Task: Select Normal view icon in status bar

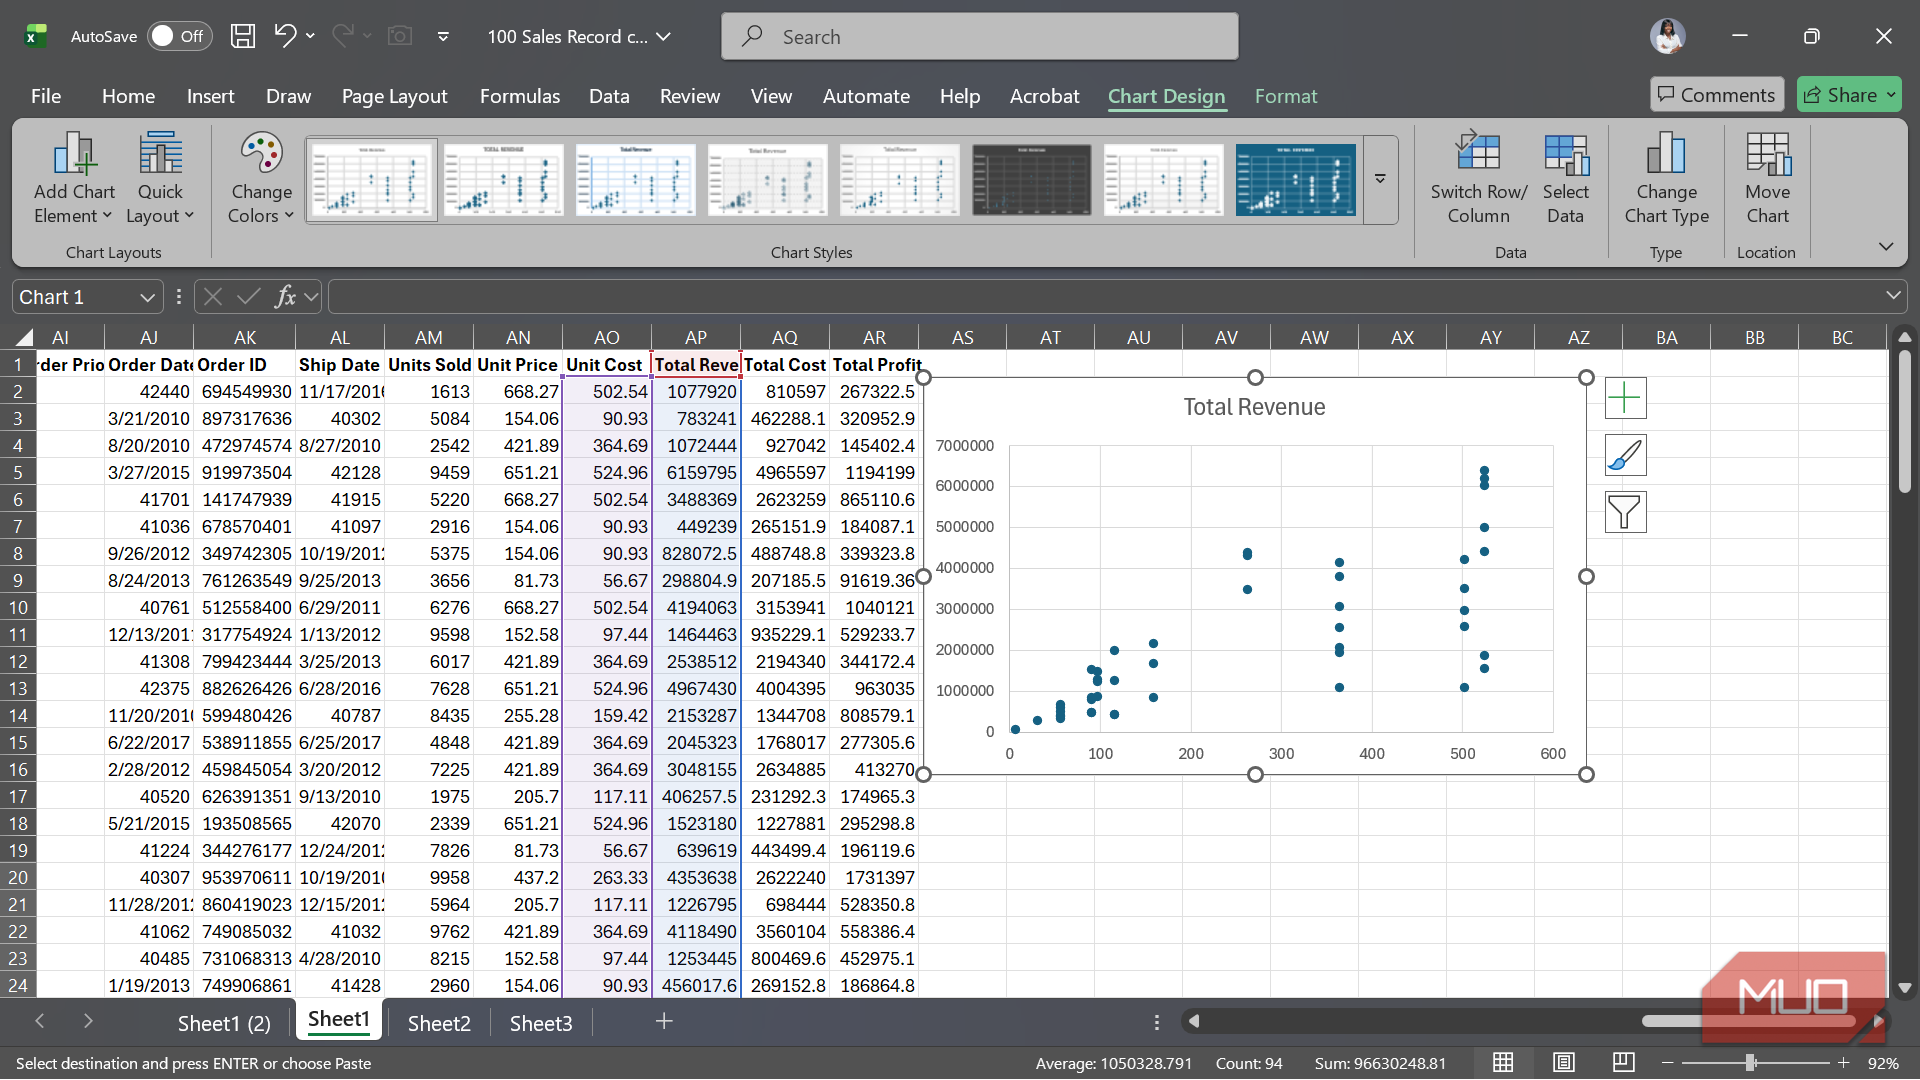Action: click(x=1503, y=1062)
